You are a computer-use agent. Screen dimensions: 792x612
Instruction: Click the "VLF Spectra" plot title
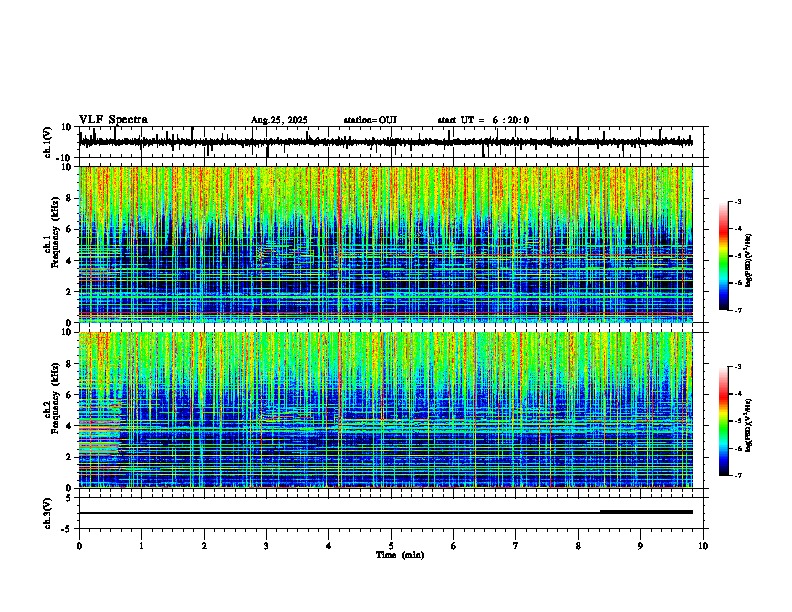113,120
